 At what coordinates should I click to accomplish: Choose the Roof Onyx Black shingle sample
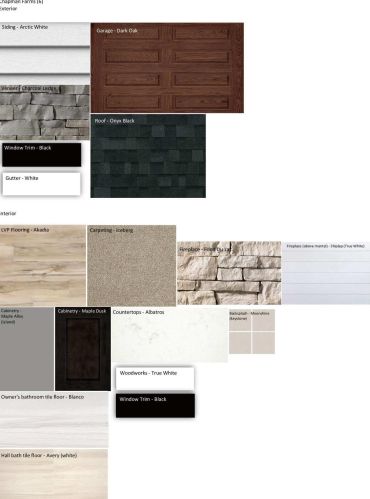[x=148, y=156]
